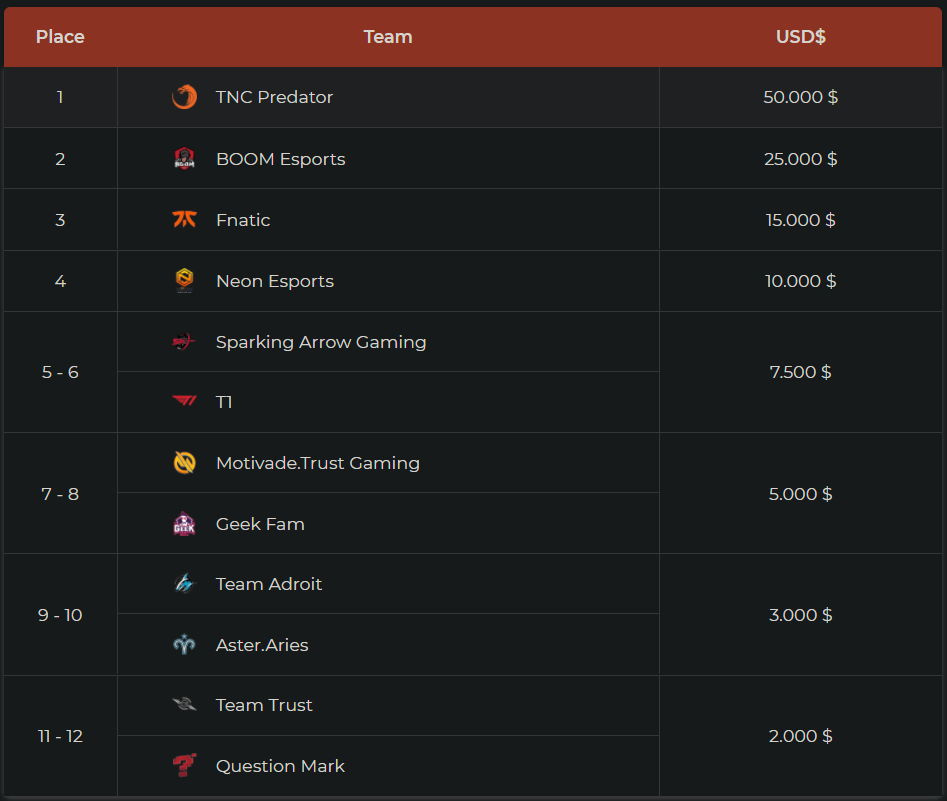Screen dimensions: 947x801
Task: Click the Neon Esports logo icon
Action: 184,281
